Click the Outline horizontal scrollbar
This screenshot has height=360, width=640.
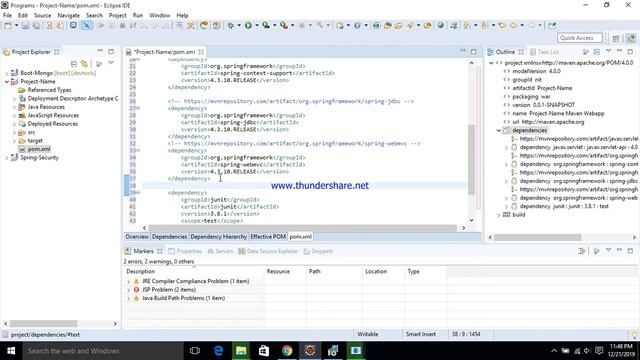(x=538, y=237)
